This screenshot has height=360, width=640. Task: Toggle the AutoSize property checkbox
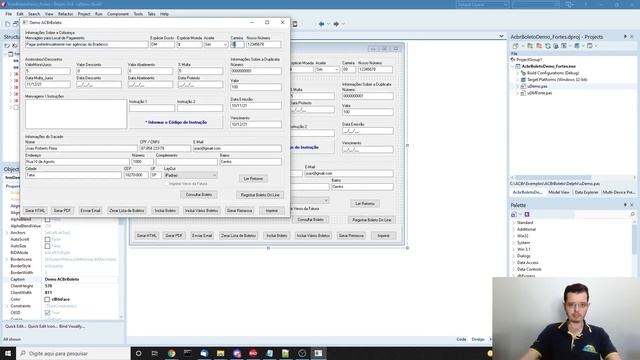point(47,246)
